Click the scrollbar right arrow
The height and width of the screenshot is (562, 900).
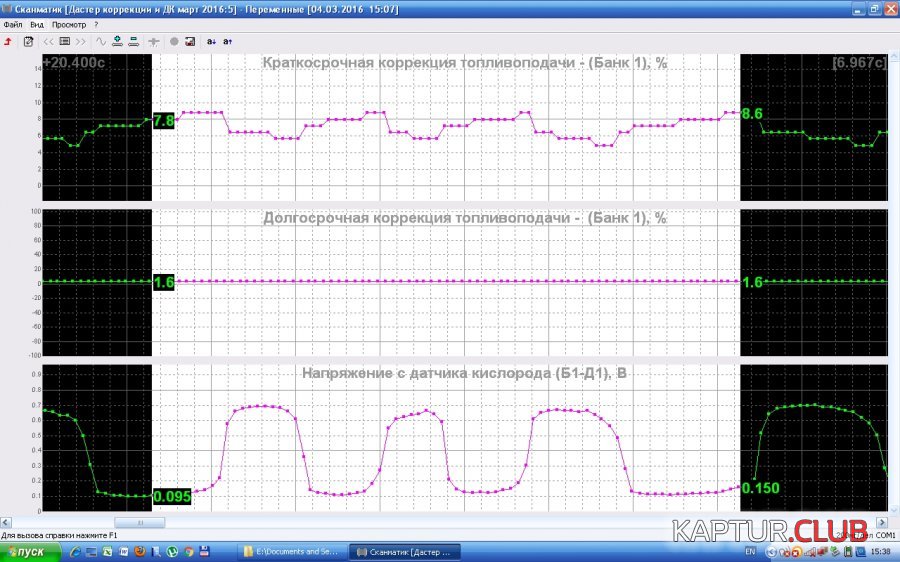point(882,522)
